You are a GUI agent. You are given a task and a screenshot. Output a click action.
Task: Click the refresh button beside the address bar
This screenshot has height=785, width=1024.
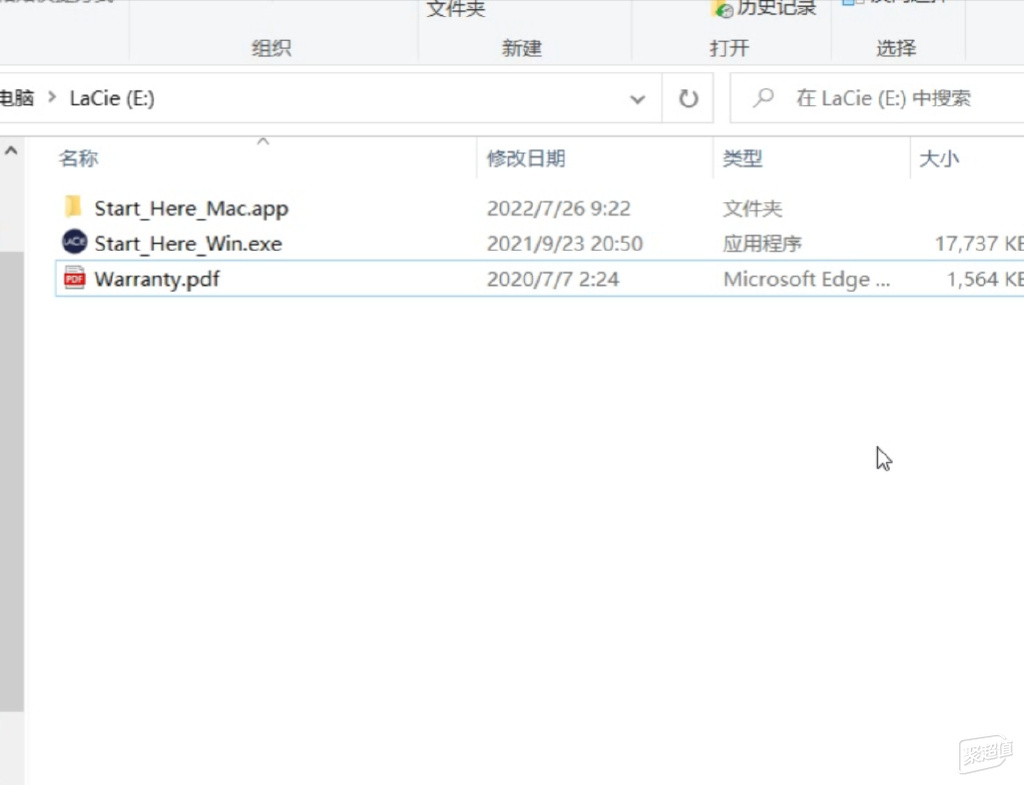pyautogui.click(x=688, y=99)
